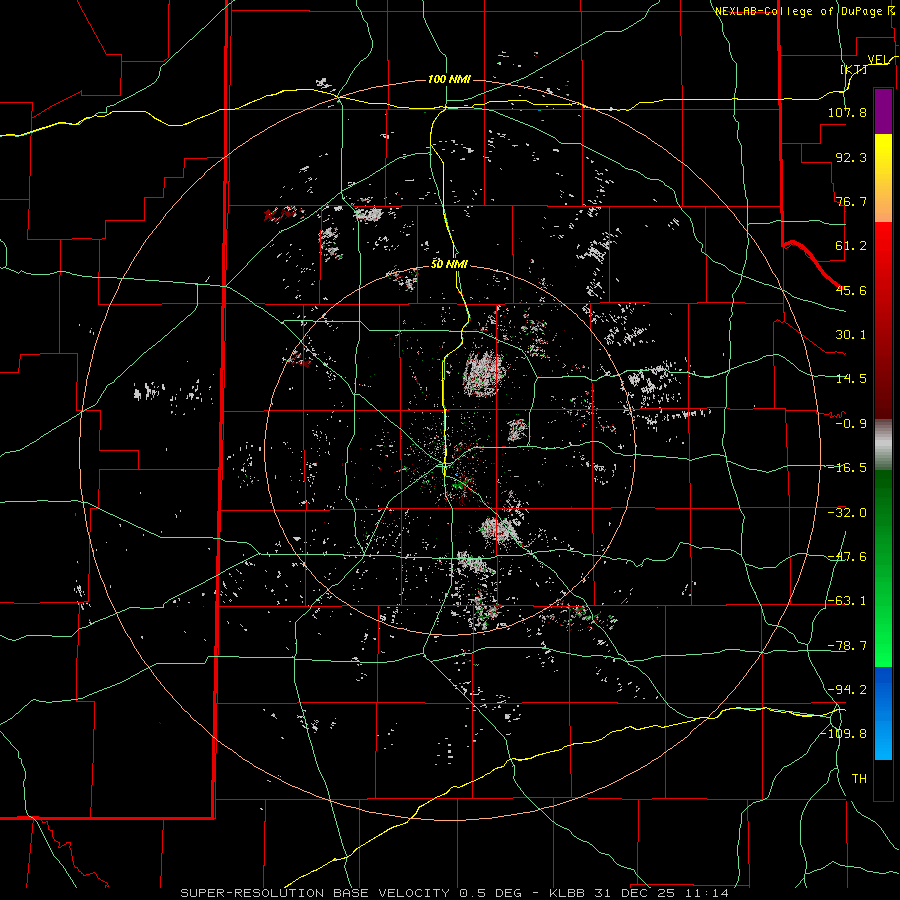Click the "50 NMI" range ring label
This screenshot has width=900, height=900.
point(449,264)
